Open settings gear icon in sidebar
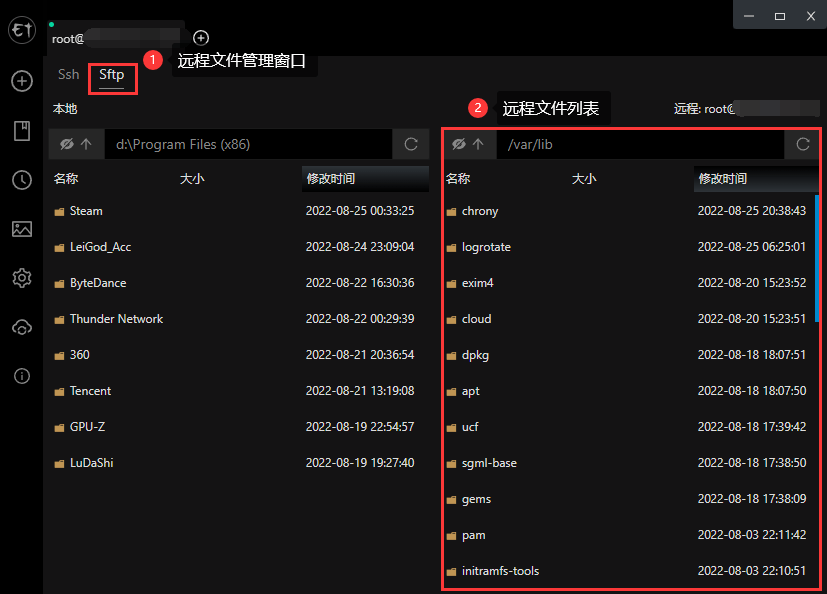The image size is (827, 594). coord(22,277)
